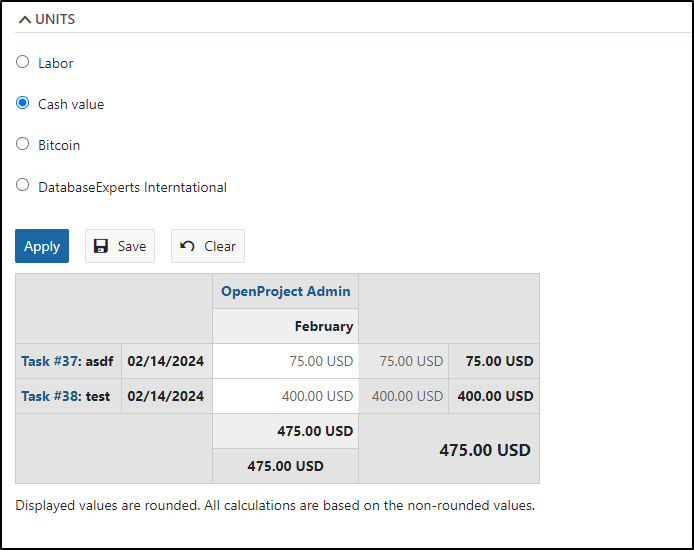The width and height of the screenshot is (694, 550).
Task: Click the 75.00 USD February cell
Action: pyautogui.click(x=285, y=361)
